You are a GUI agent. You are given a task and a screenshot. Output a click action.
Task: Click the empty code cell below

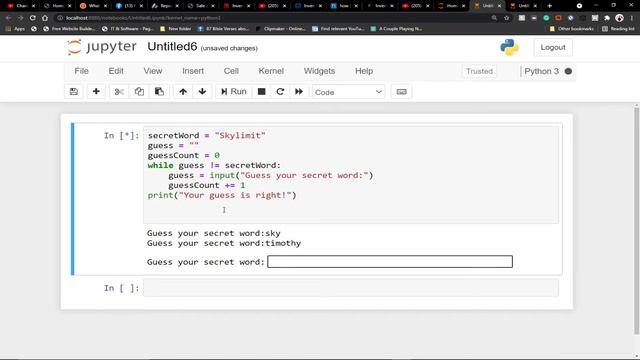point(351,288)
